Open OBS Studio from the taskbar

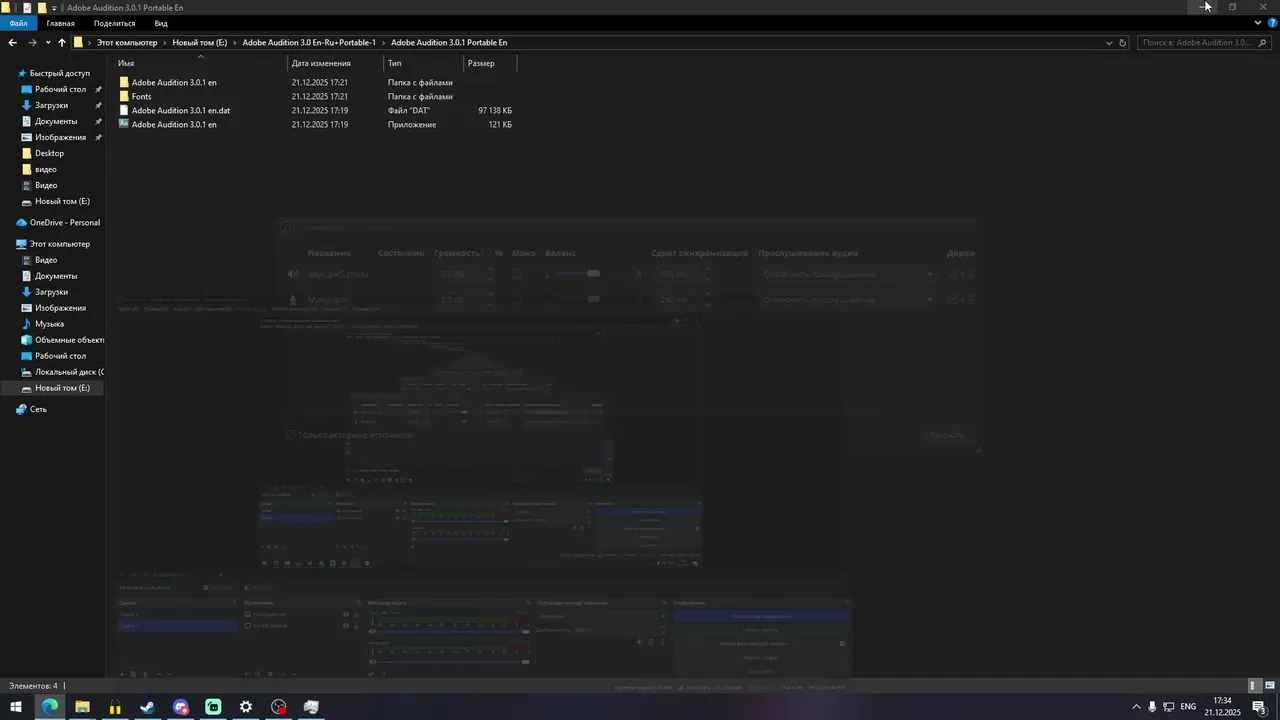pyautogui.click(x=279, y=707)
